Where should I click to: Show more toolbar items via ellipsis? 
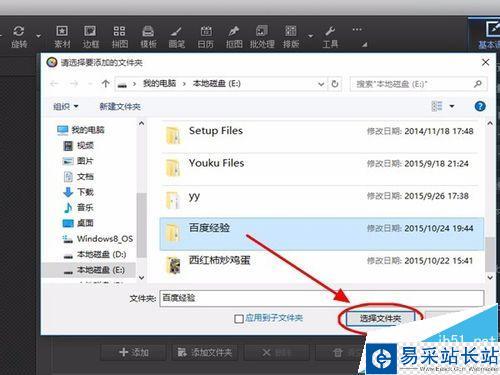point(357,30)
